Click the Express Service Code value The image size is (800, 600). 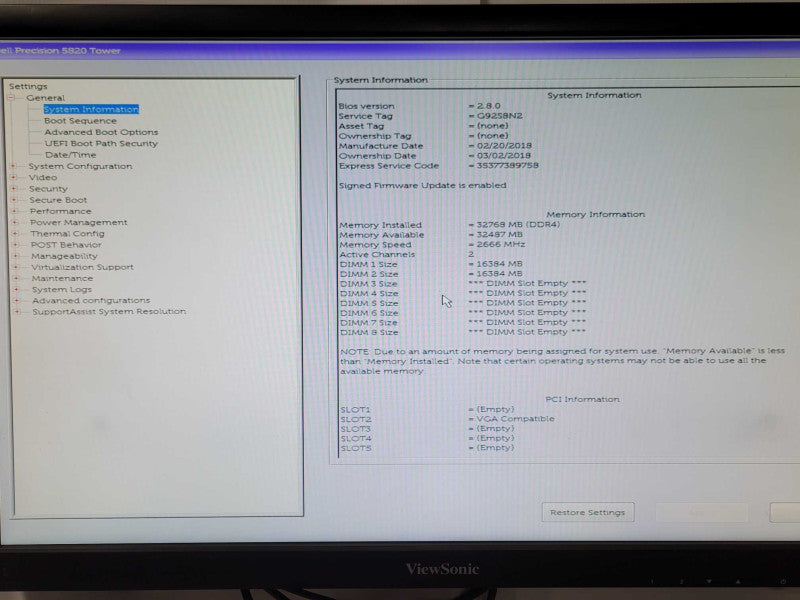pyautogui.click(x=508, y=165)
